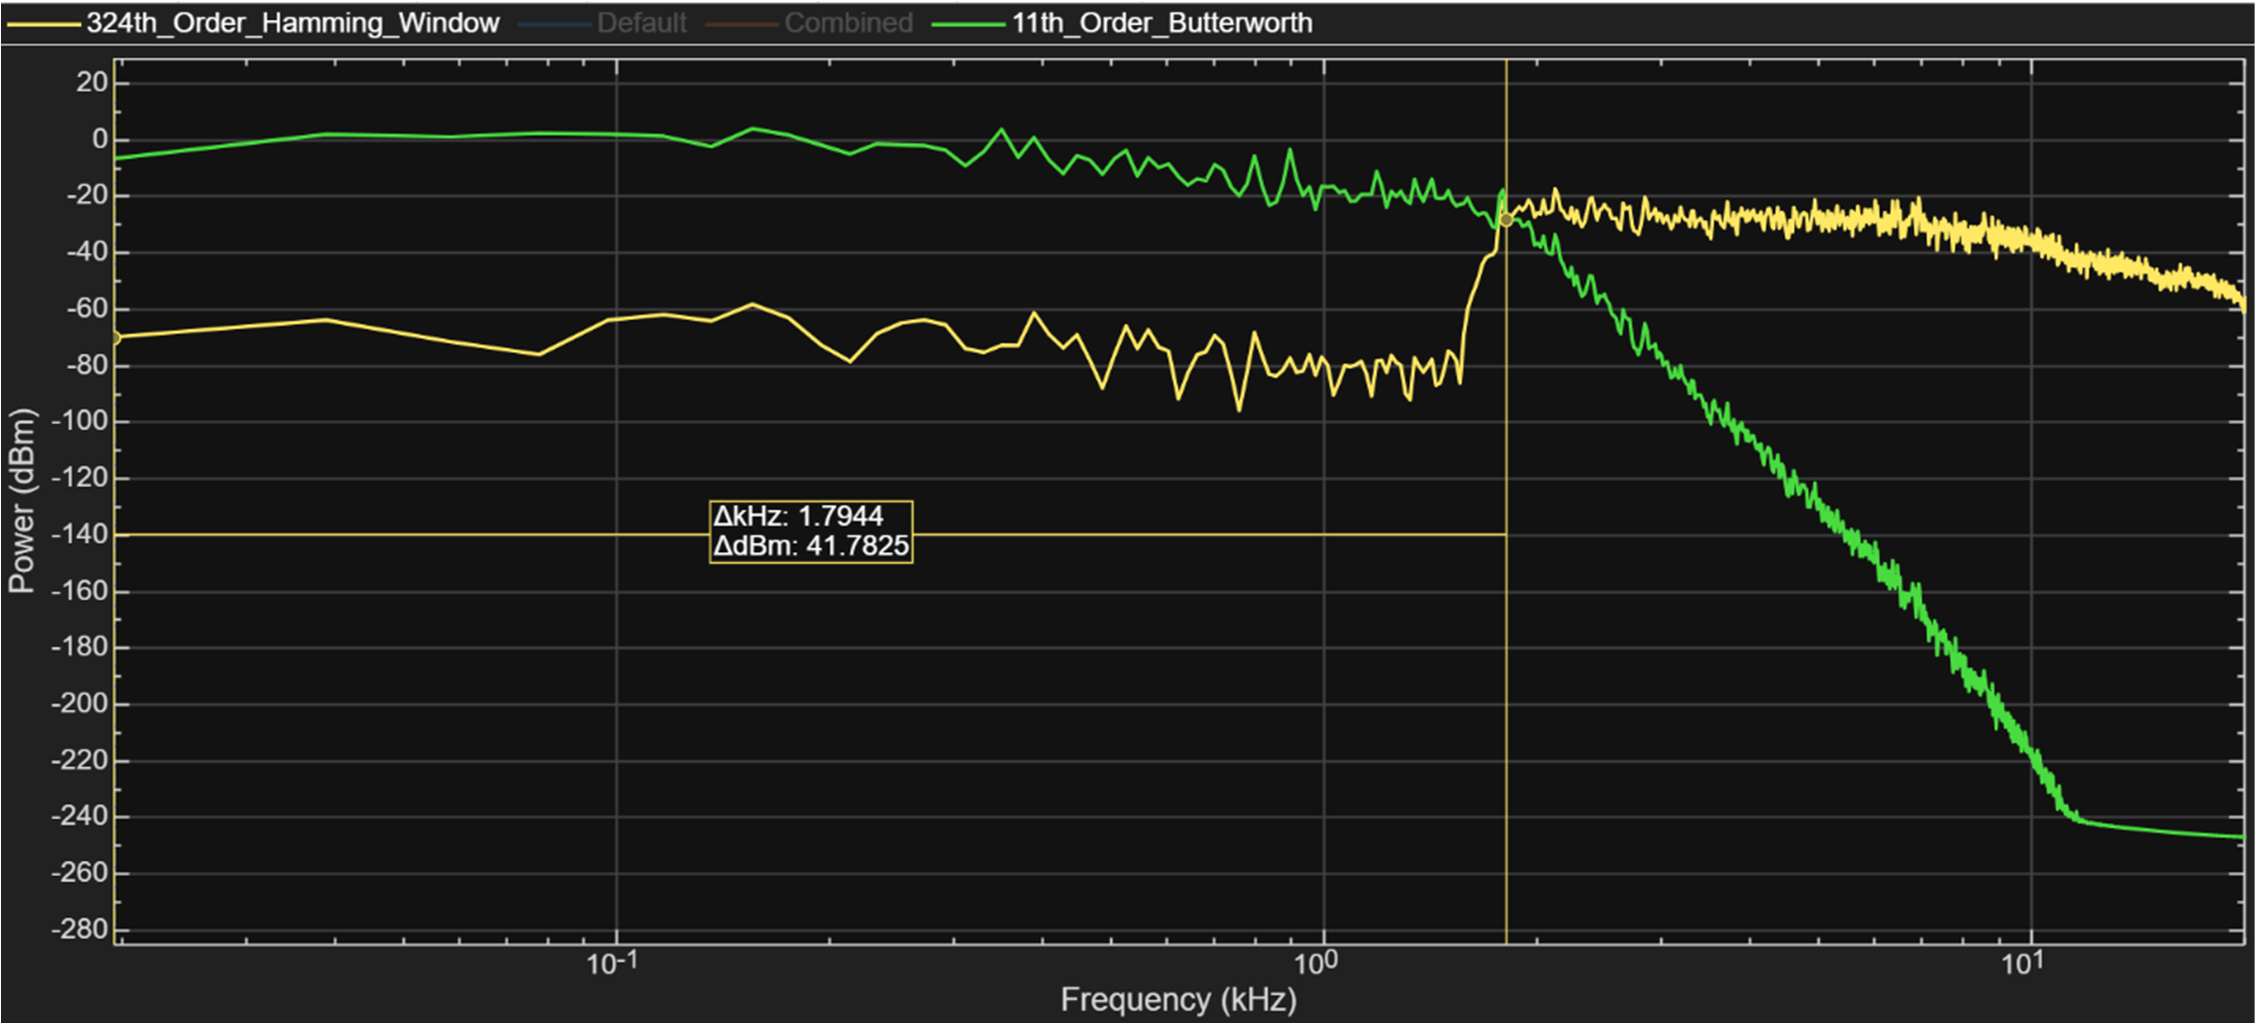Click the yellow legend line for Hamming Window

(43, 23)
